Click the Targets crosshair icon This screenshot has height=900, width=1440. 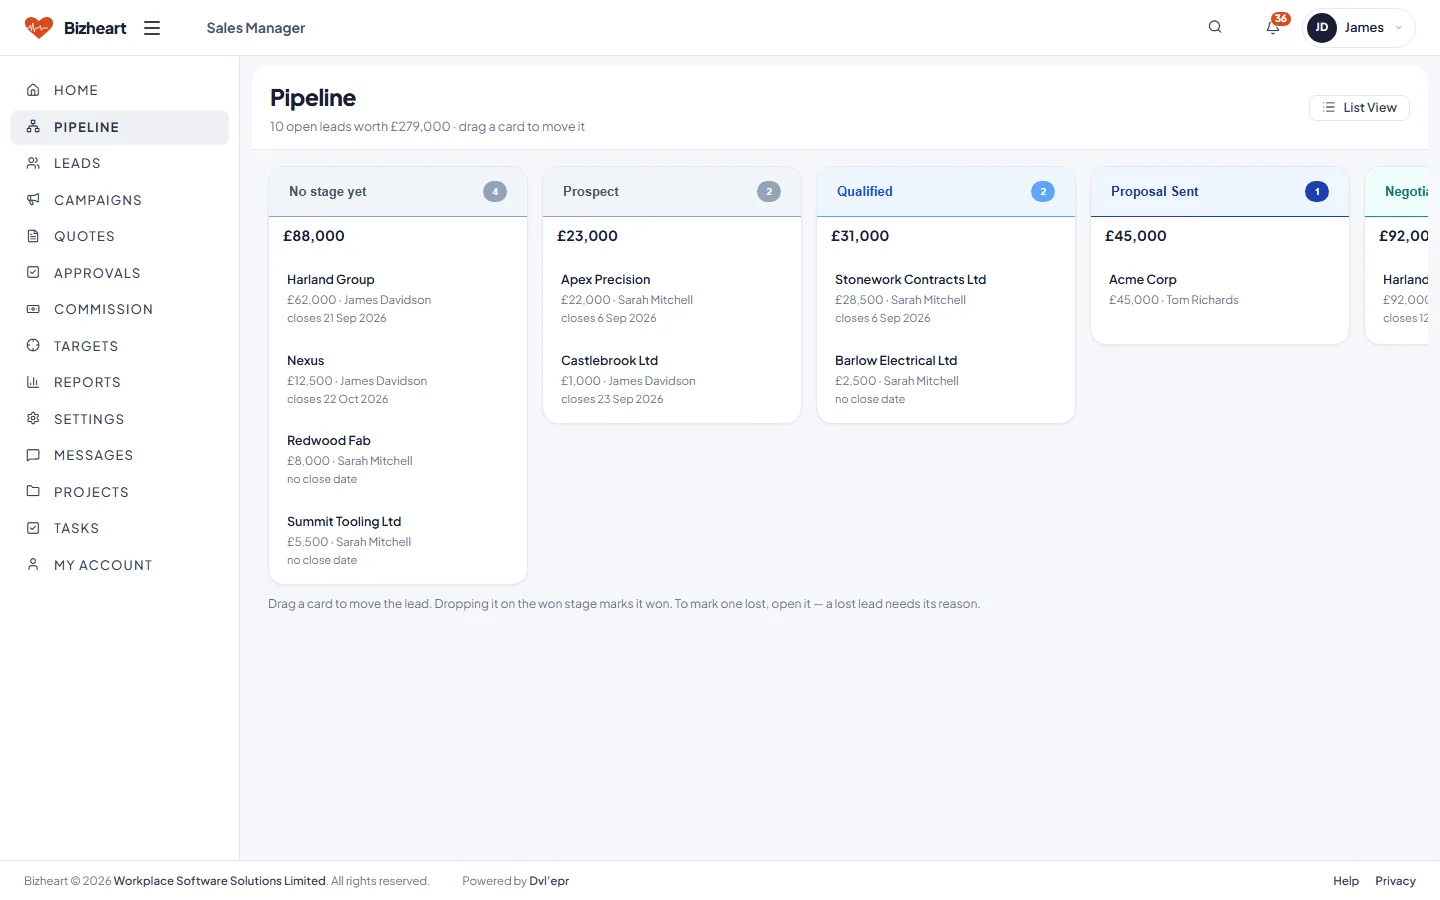click(x=33, y=346)
